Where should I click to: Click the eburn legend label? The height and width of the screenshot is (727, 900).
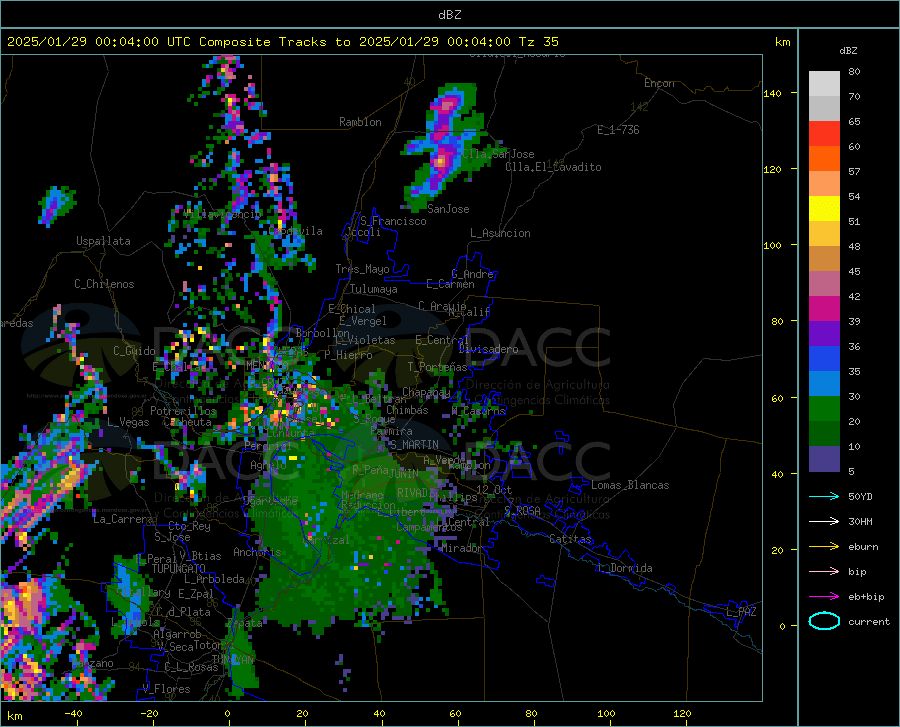click(863, 546)
